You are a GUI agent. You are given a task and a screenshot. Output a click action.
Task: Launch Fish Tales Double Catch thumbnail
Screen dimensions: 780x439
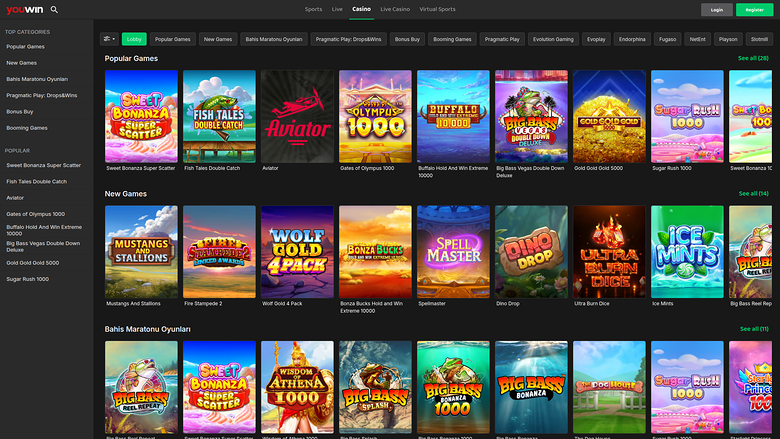[x=219, y=116]
